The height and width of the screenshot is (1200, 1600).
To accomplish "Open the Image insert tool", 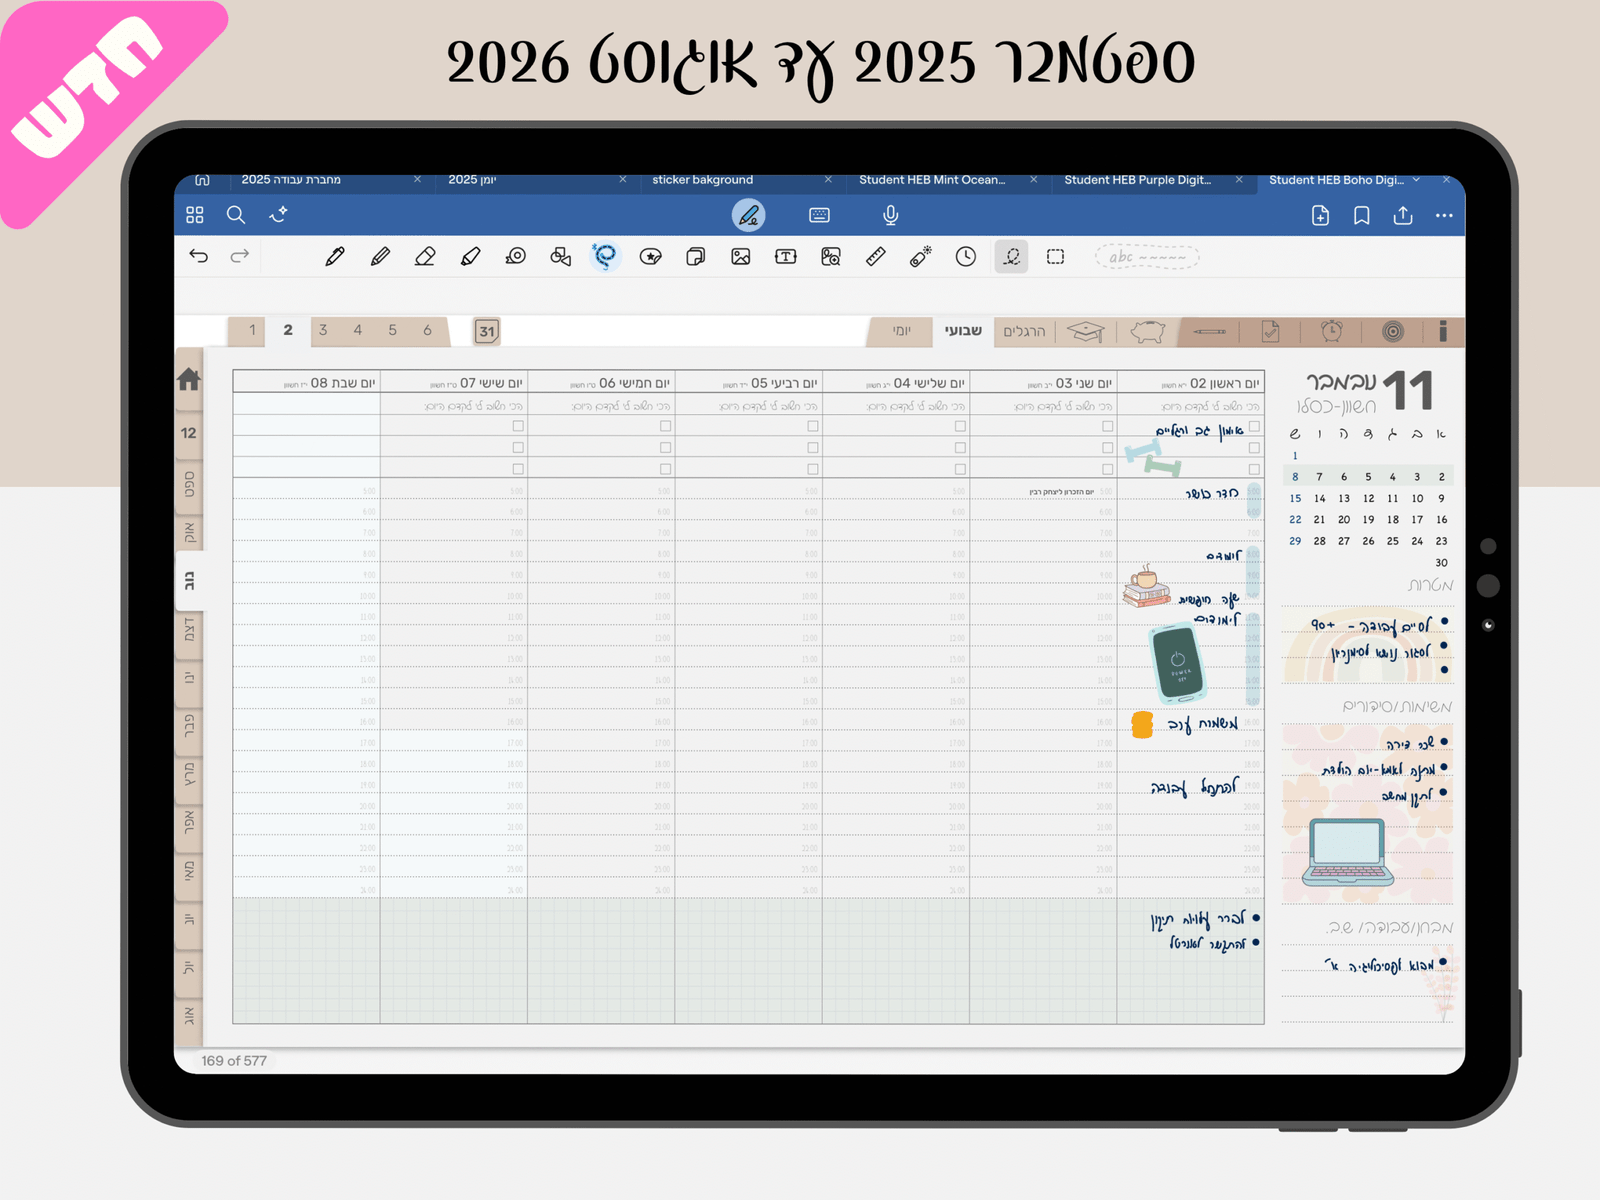I will pyautogui.click(x=741, y=257).
